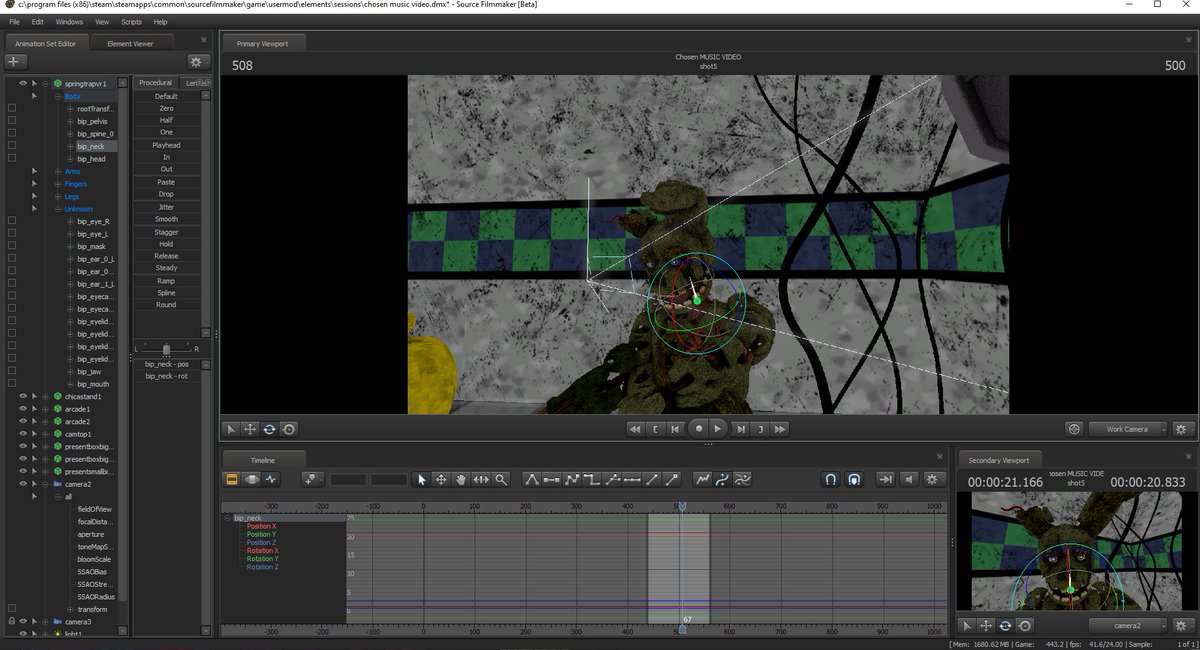Screen dimensions: 1200x650
Task: Expand the Legs group
Action: click(58, 196)
